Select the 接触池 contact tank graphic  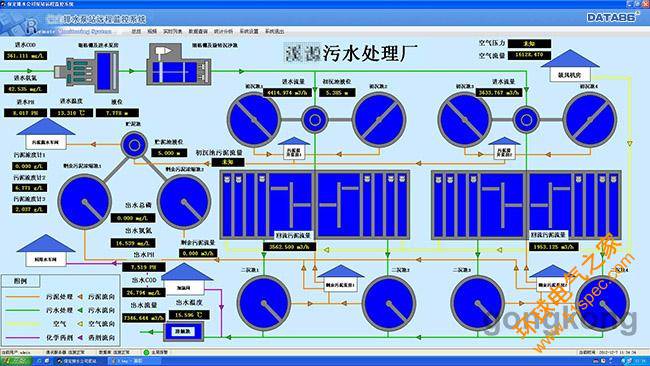coord(184,331)
